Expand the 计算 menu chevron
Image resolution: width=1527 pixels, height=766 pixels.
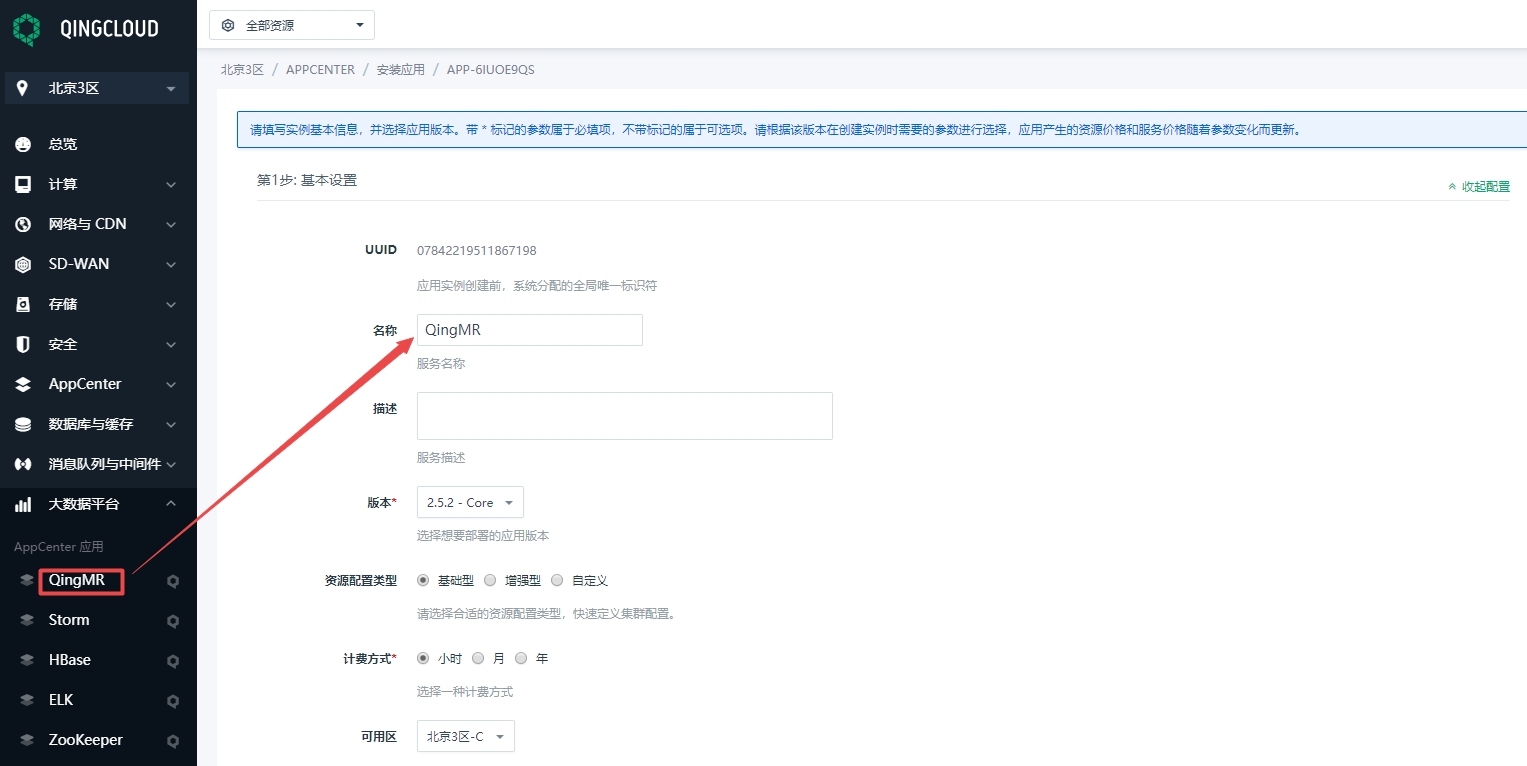171,185
